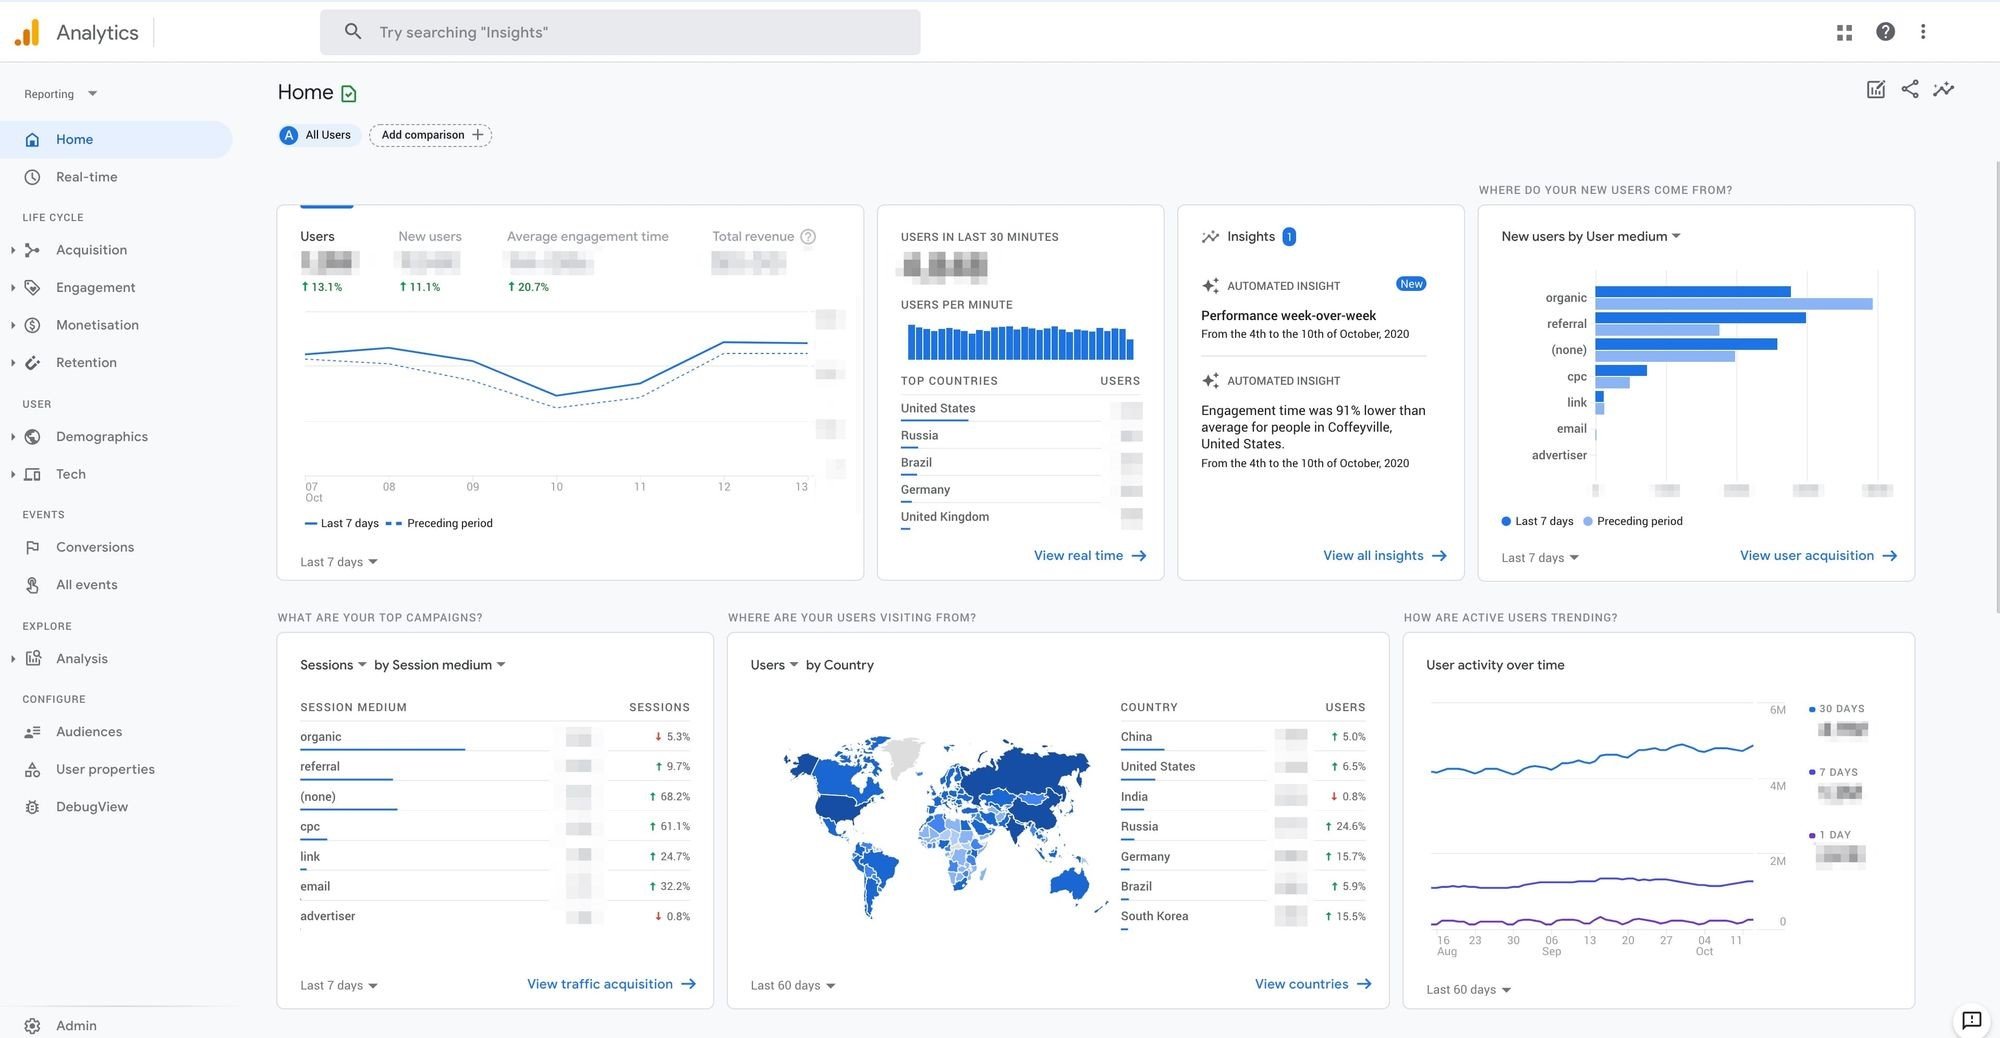Click the search field at the top
Screen dimensions: 2000x1038
point(620,32)
